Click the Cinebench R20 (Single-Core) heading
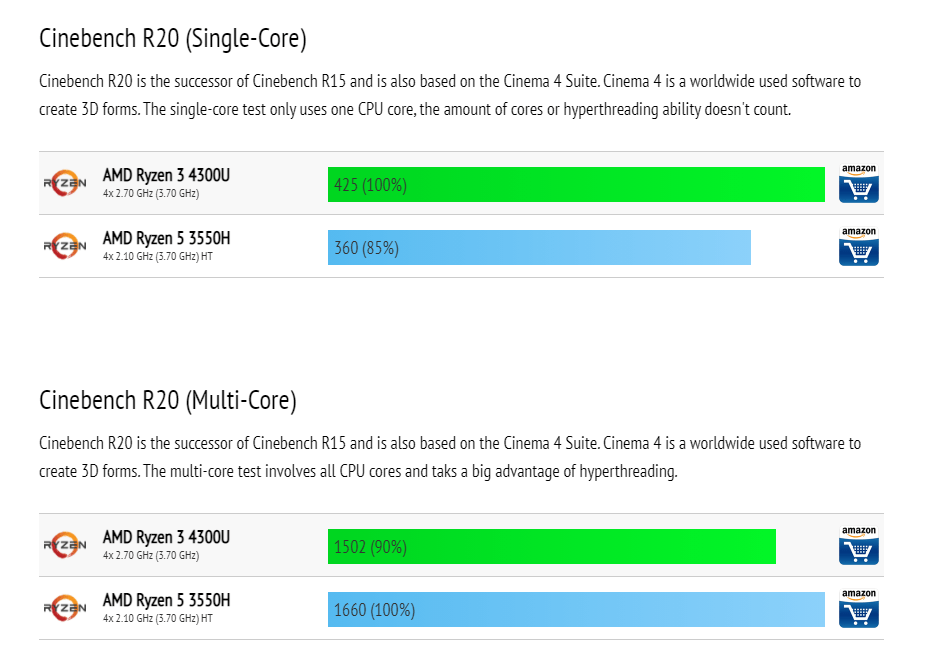This screenshot has height=672, width=939. [172, 39]
